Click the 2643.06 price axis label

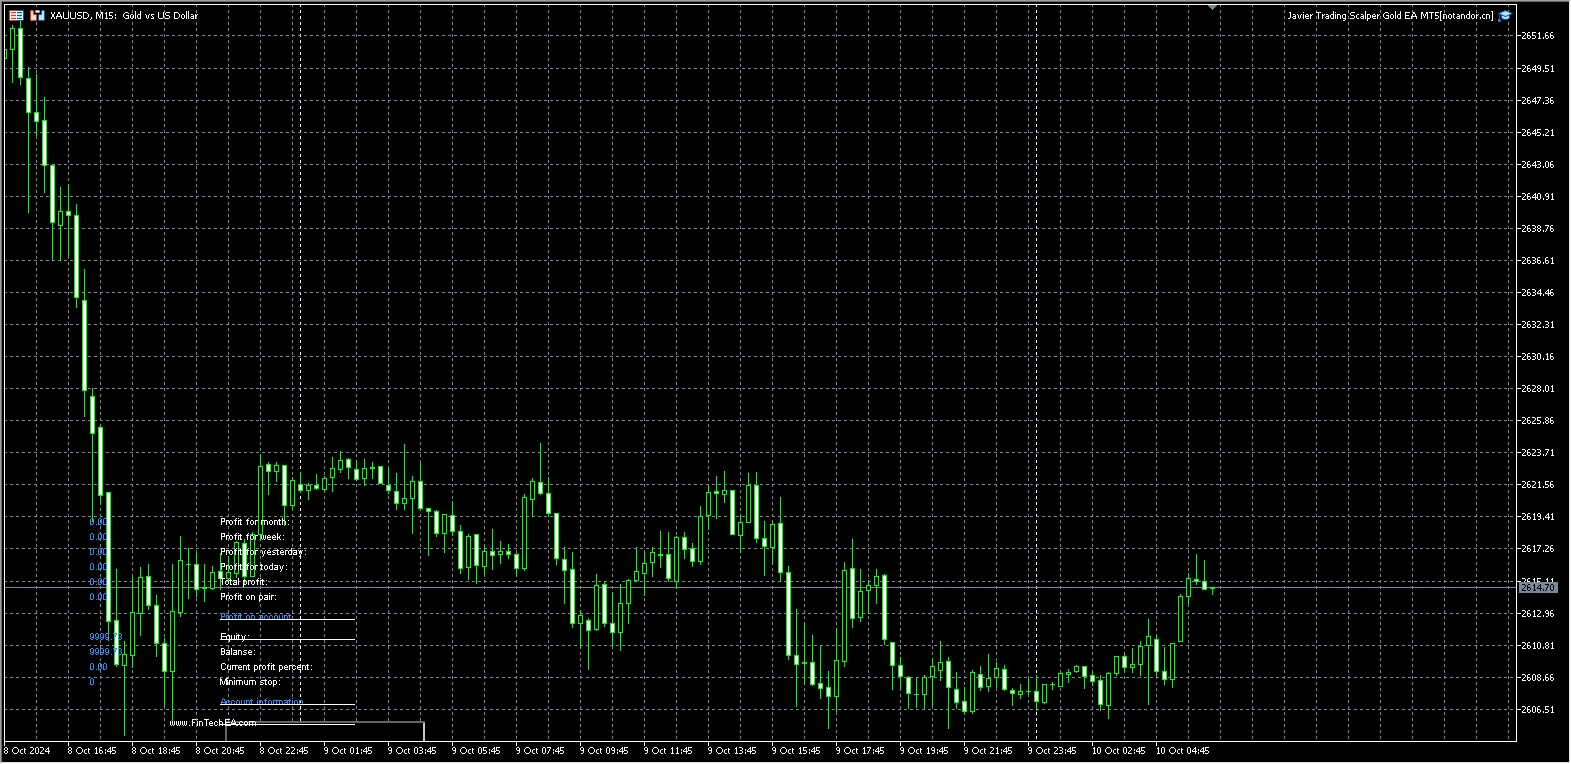click(x=1537, y=164)
